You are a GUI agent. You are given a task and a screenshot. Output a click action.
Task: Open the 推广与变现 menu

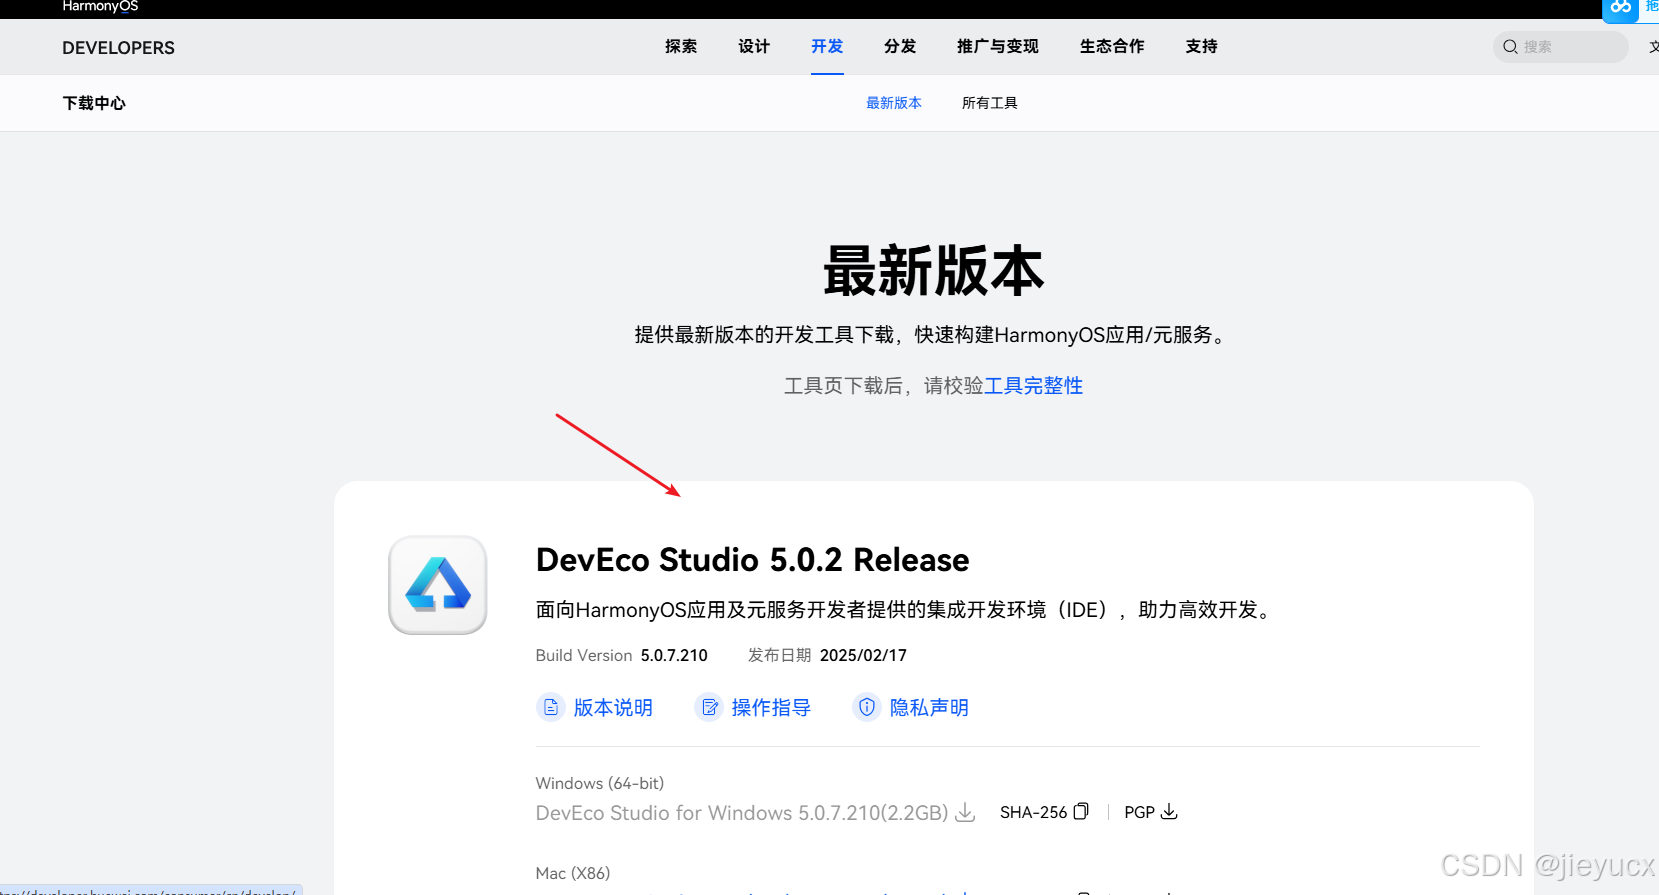point(998,46)
